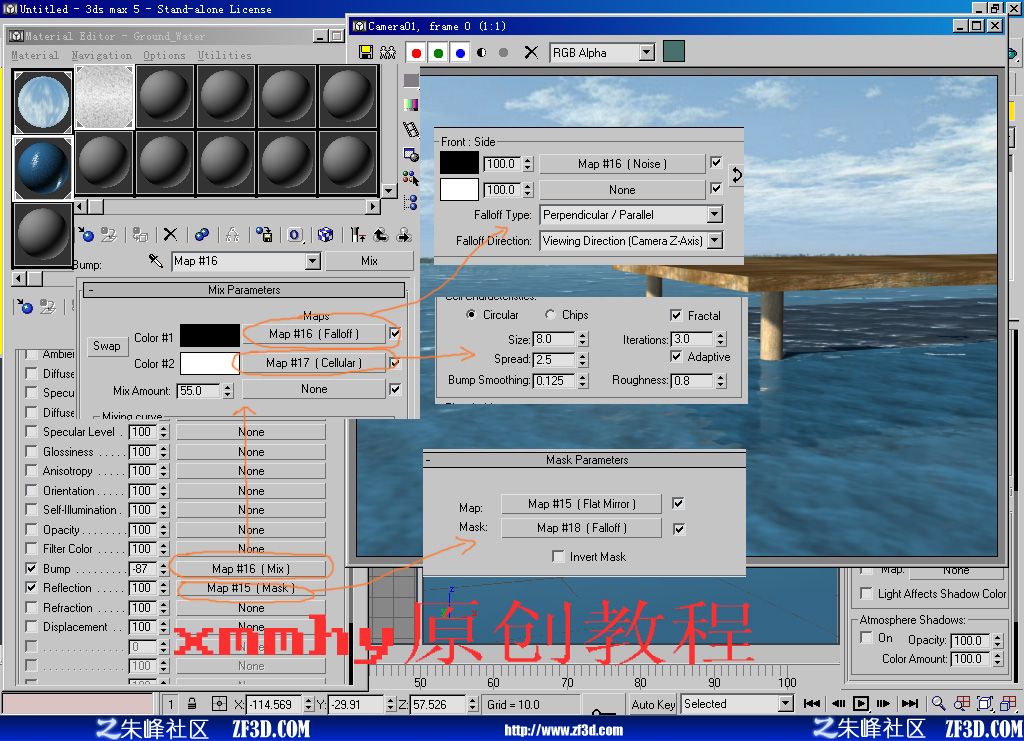Click the Go to Parent icon

(x=381, y=234)
